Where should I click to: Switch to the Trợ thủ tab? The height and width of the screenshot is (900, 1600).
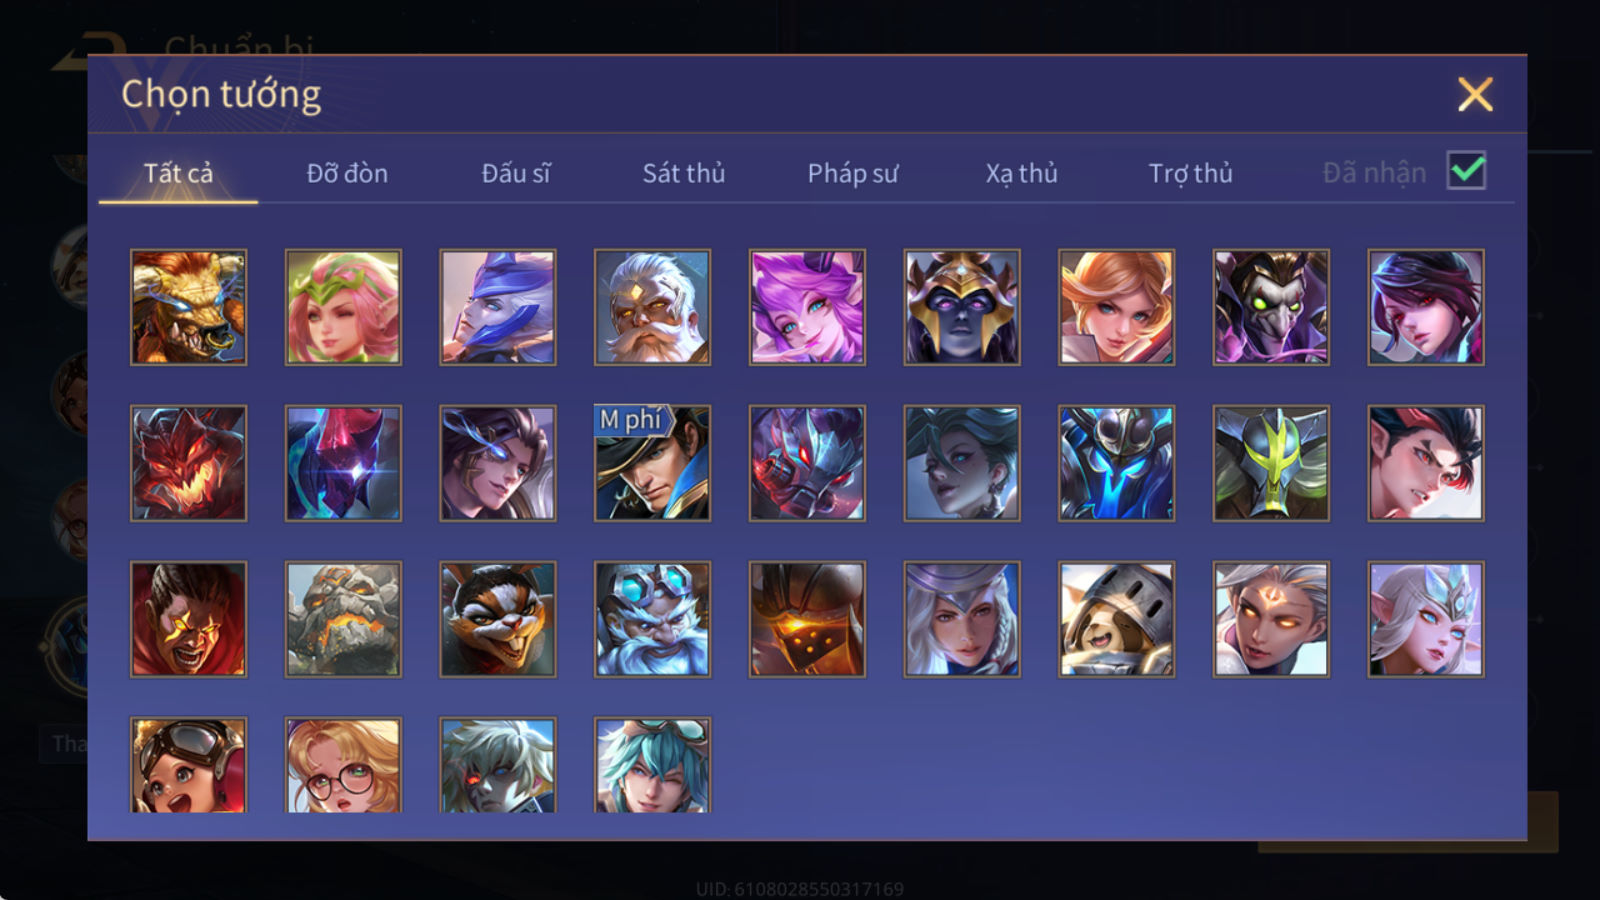[x=1190, y=173]
